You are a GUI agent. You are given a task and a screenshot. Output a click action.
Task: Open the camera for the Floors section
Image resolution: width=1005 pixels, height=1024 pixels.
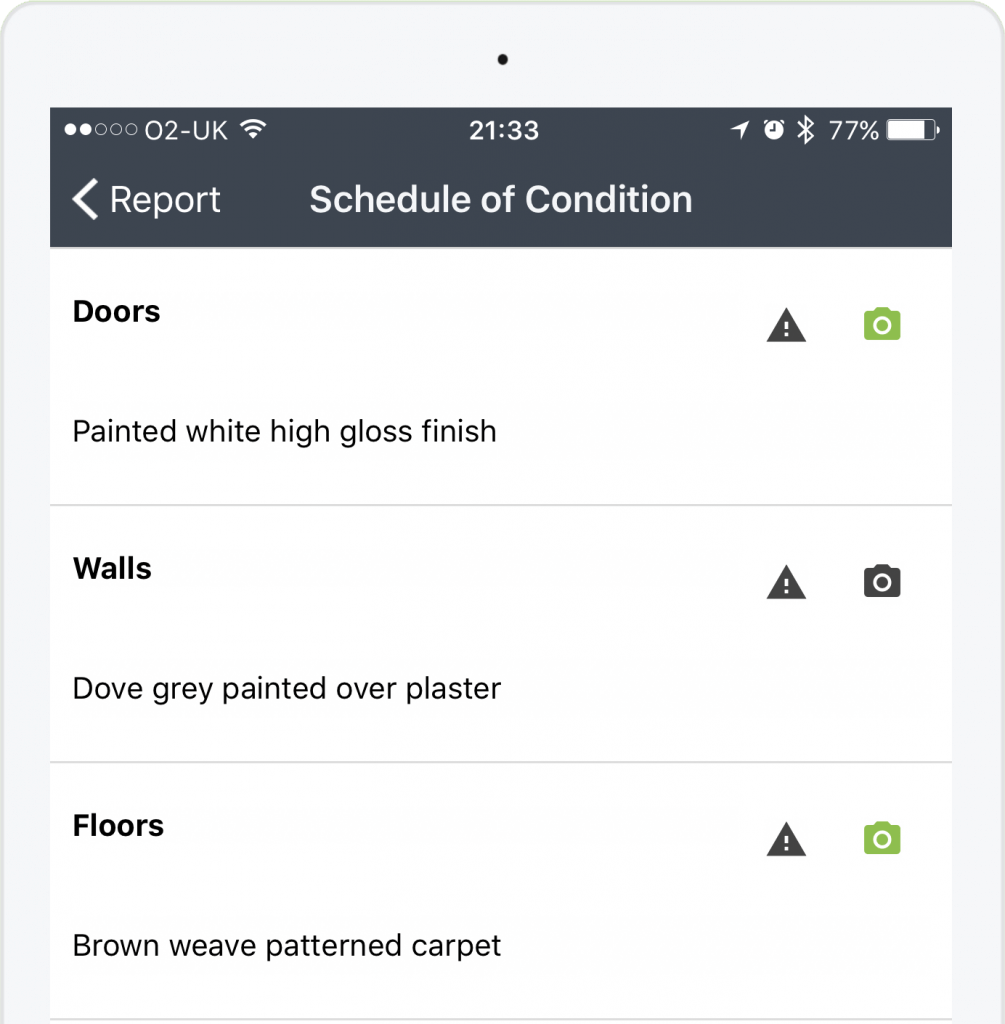click(x=881, y=839)
